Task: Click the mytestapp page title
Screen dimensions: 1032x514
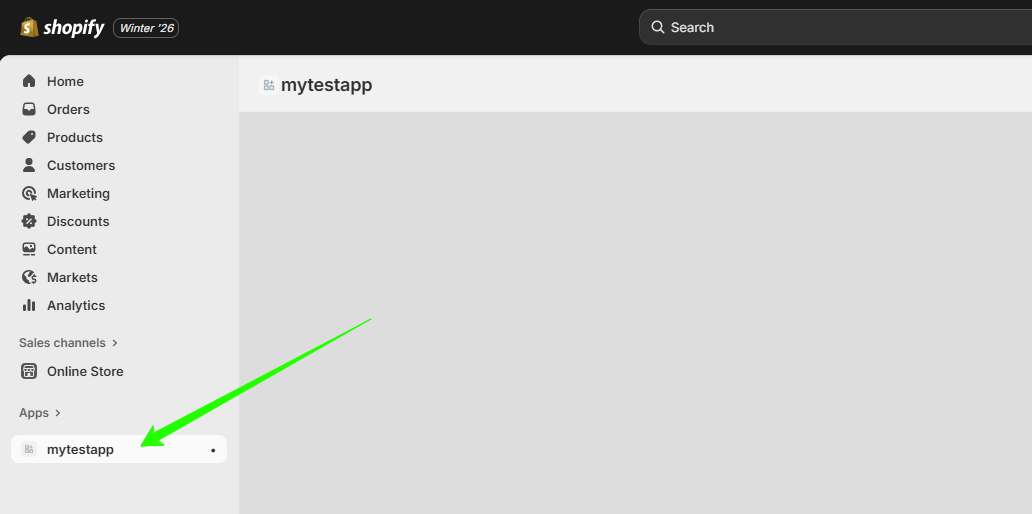Action: click(x=326, y=85)
